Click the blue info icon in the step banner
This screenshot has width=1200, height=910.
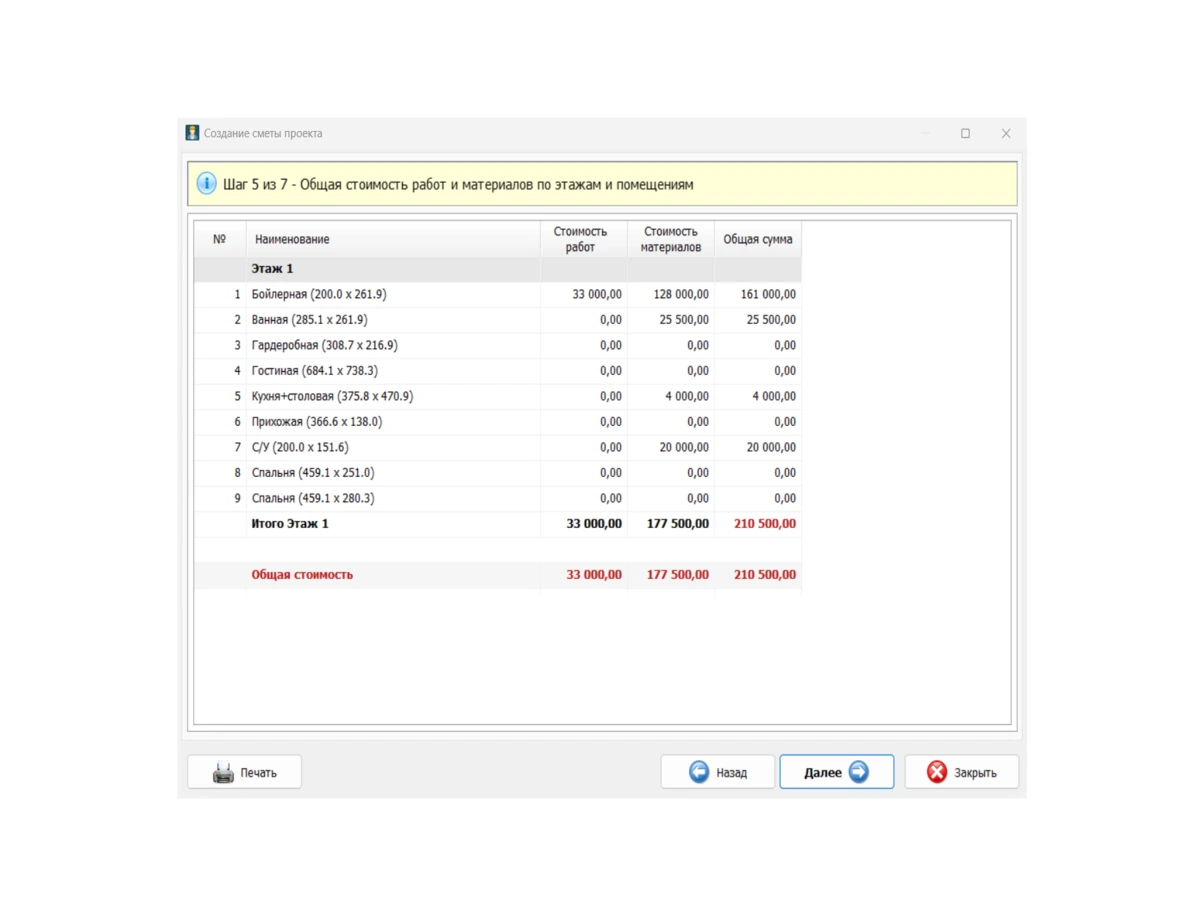pyautogui.click(x=206, y=184)
